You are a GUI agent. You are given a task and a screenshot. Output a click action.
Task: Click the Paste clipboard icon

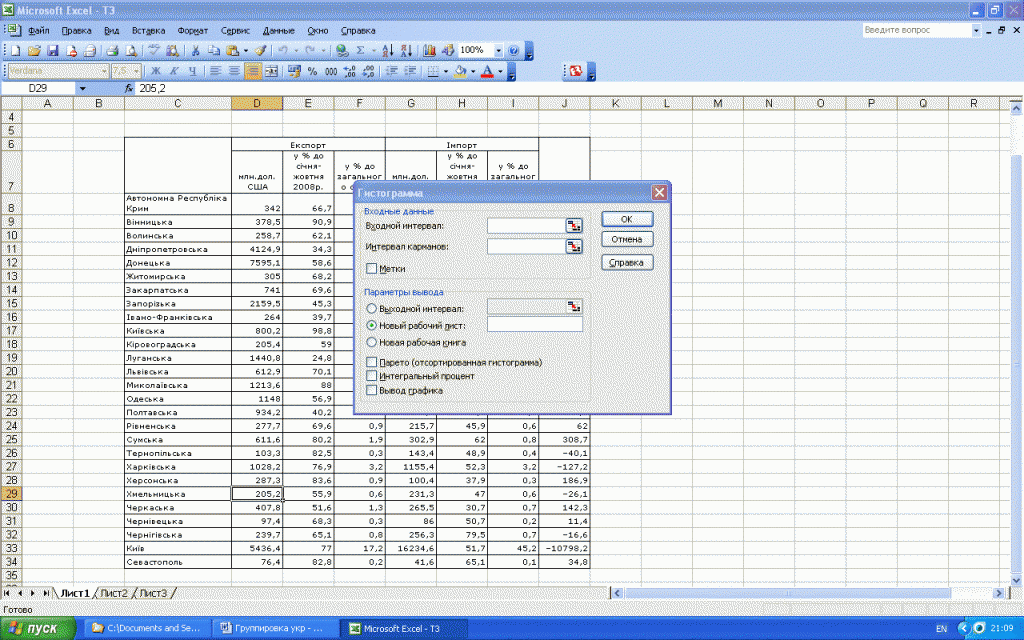pyautogui.click(x=232, y=50)
